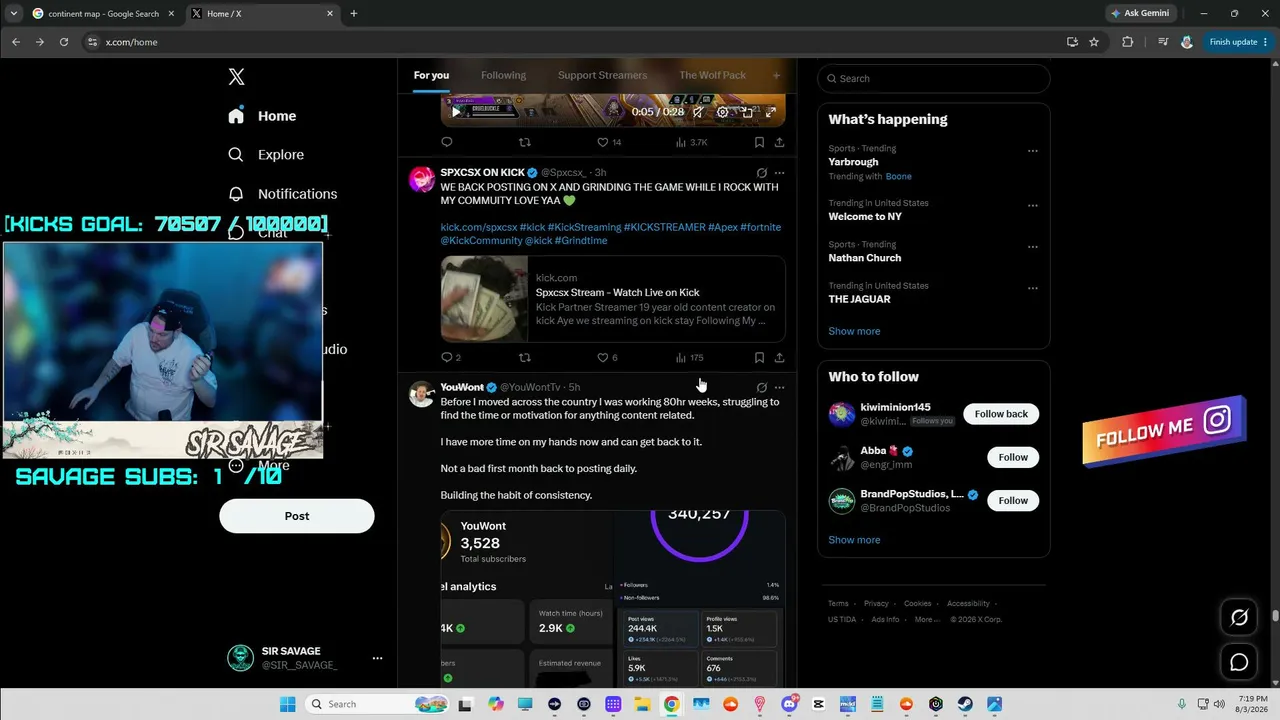This screenshot has width=1280, height=720.
Task: Open options for Welcome to NY trend
Action: tap(1033, 206)
